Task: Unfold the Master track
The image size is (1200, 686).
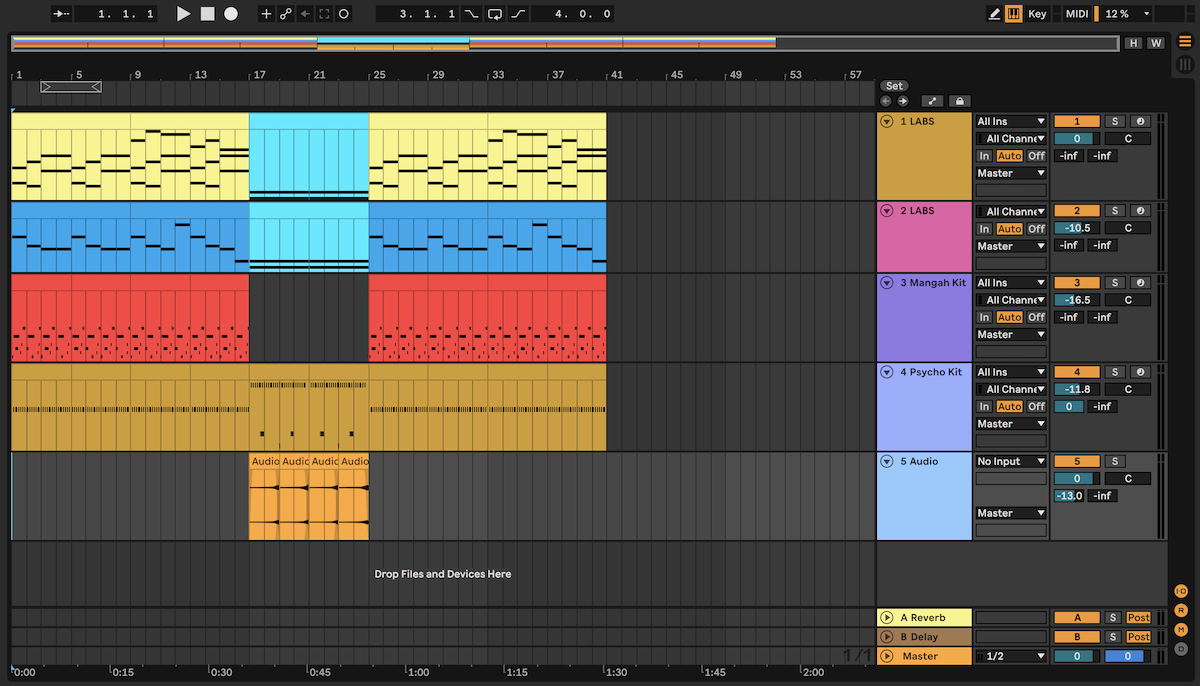Action: [886, 656]
